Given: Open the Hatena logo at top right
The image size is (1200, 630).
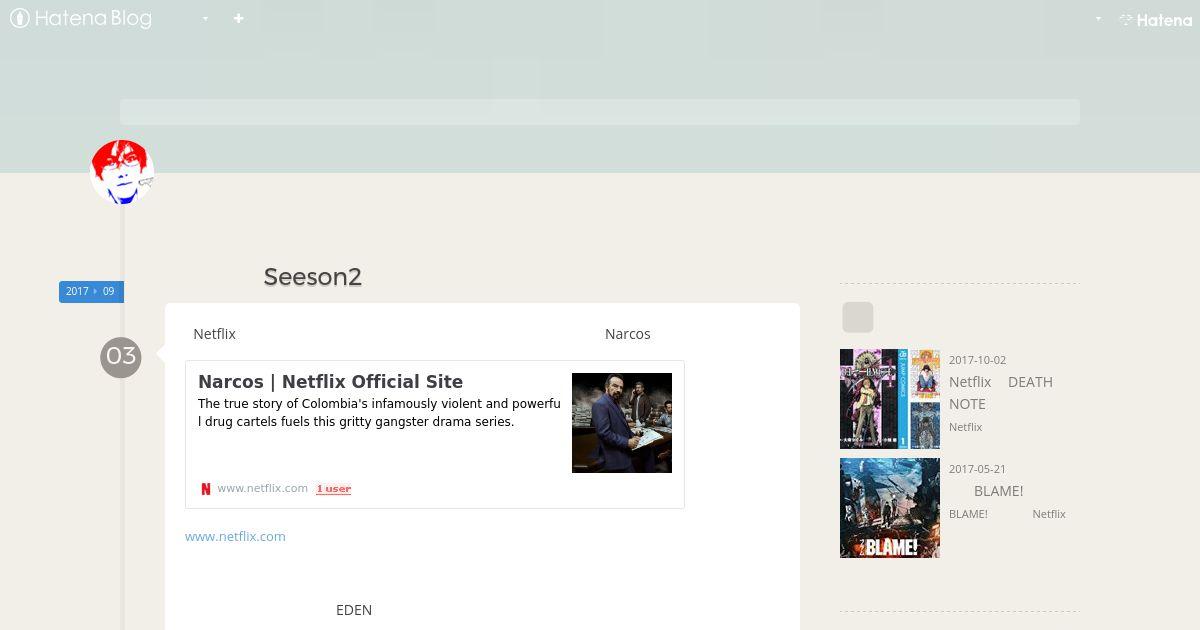Looking at the screenshot, I should pyautogui.click(x=1155, y=20).
